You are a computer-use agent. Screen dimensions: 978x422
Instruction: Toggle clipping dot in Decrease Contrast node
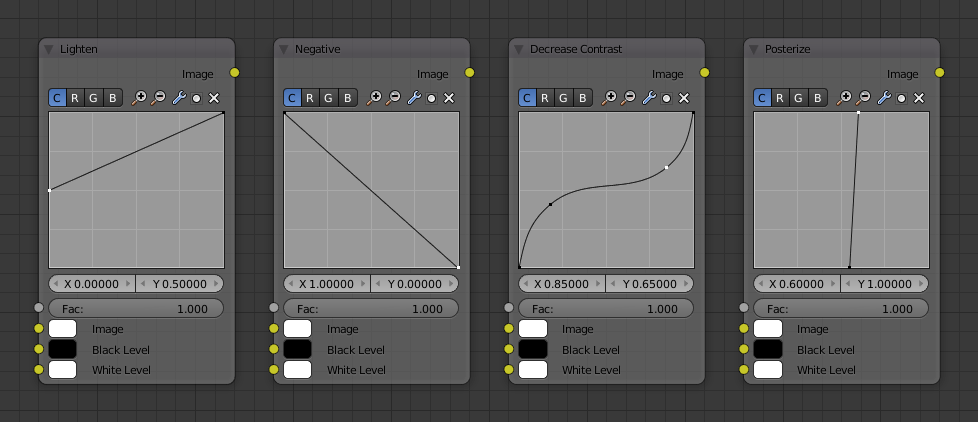[667, 98]
